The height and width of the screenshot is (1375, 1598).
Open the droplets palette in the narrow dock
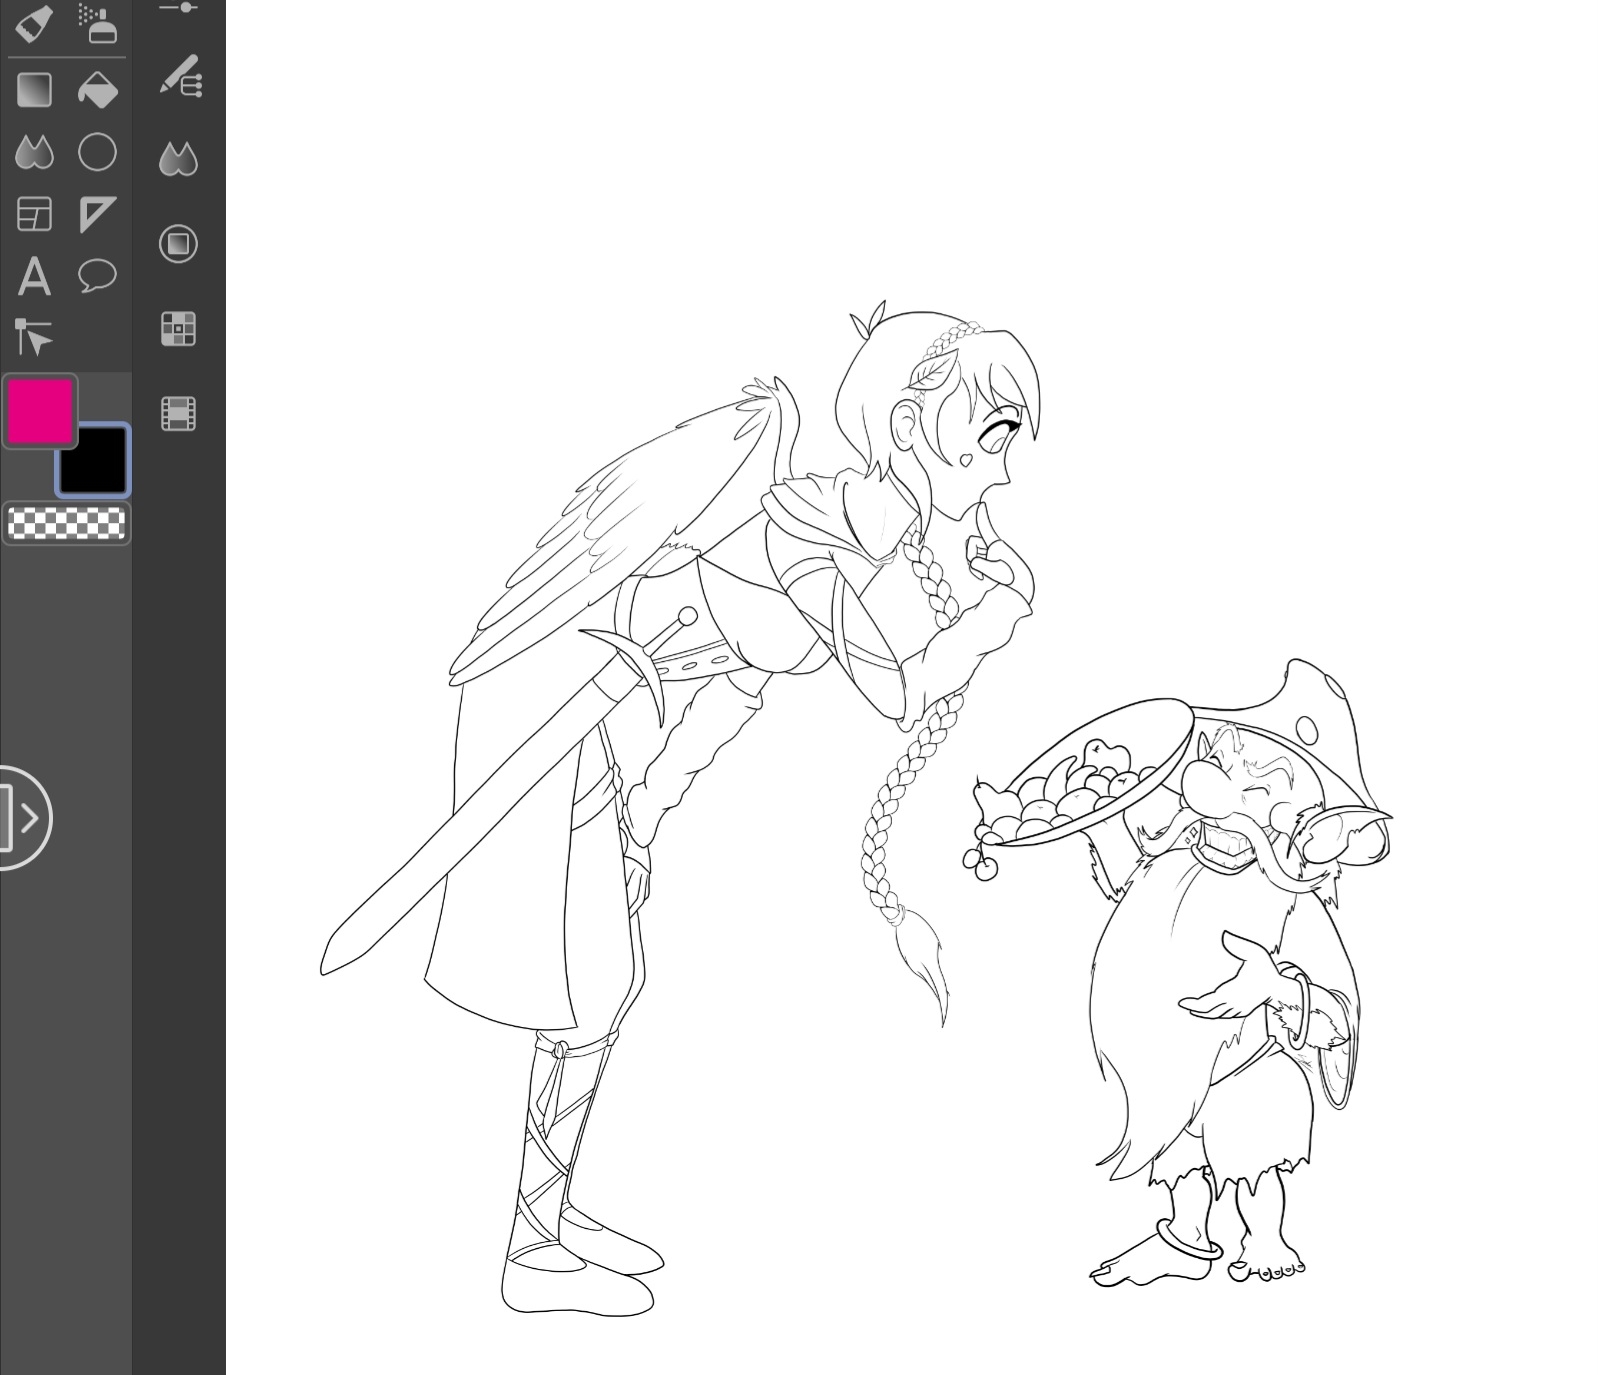tap(179, 159)
